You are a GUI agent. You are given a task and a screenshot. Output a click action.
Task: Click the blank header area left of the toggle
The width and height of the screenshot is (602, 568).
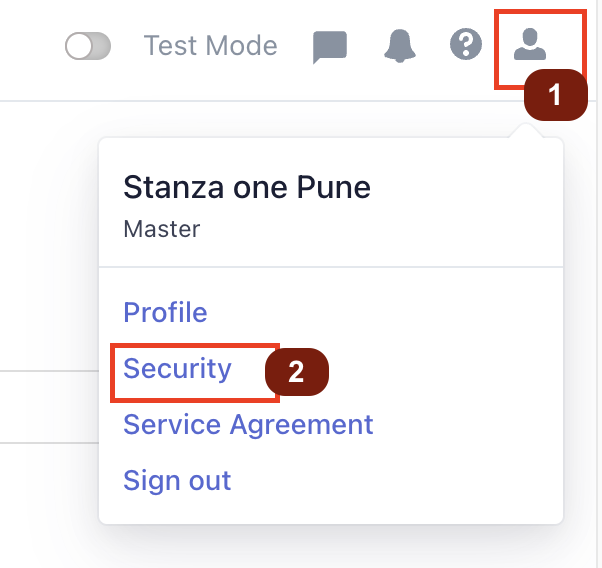(31, 46)
